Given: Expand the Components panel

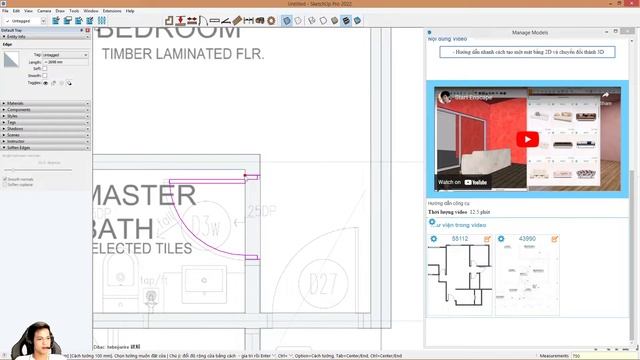Looking at the screenshot, I should point(46,110).
